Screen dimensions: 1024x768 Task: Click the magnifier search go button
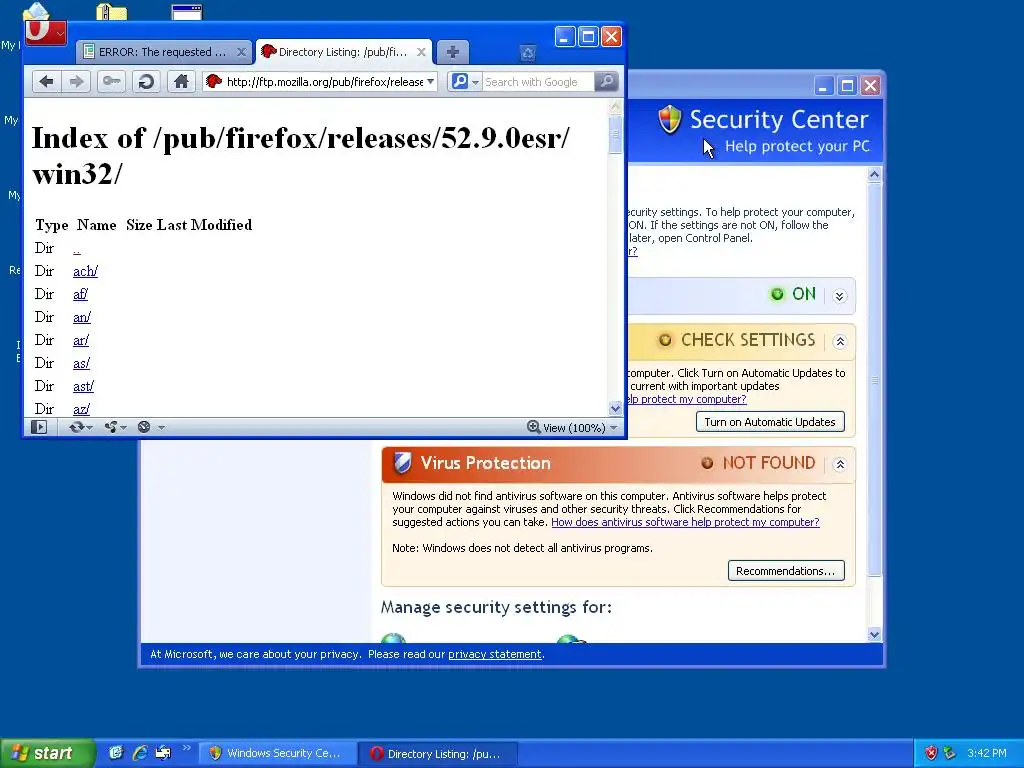point(606,82)
